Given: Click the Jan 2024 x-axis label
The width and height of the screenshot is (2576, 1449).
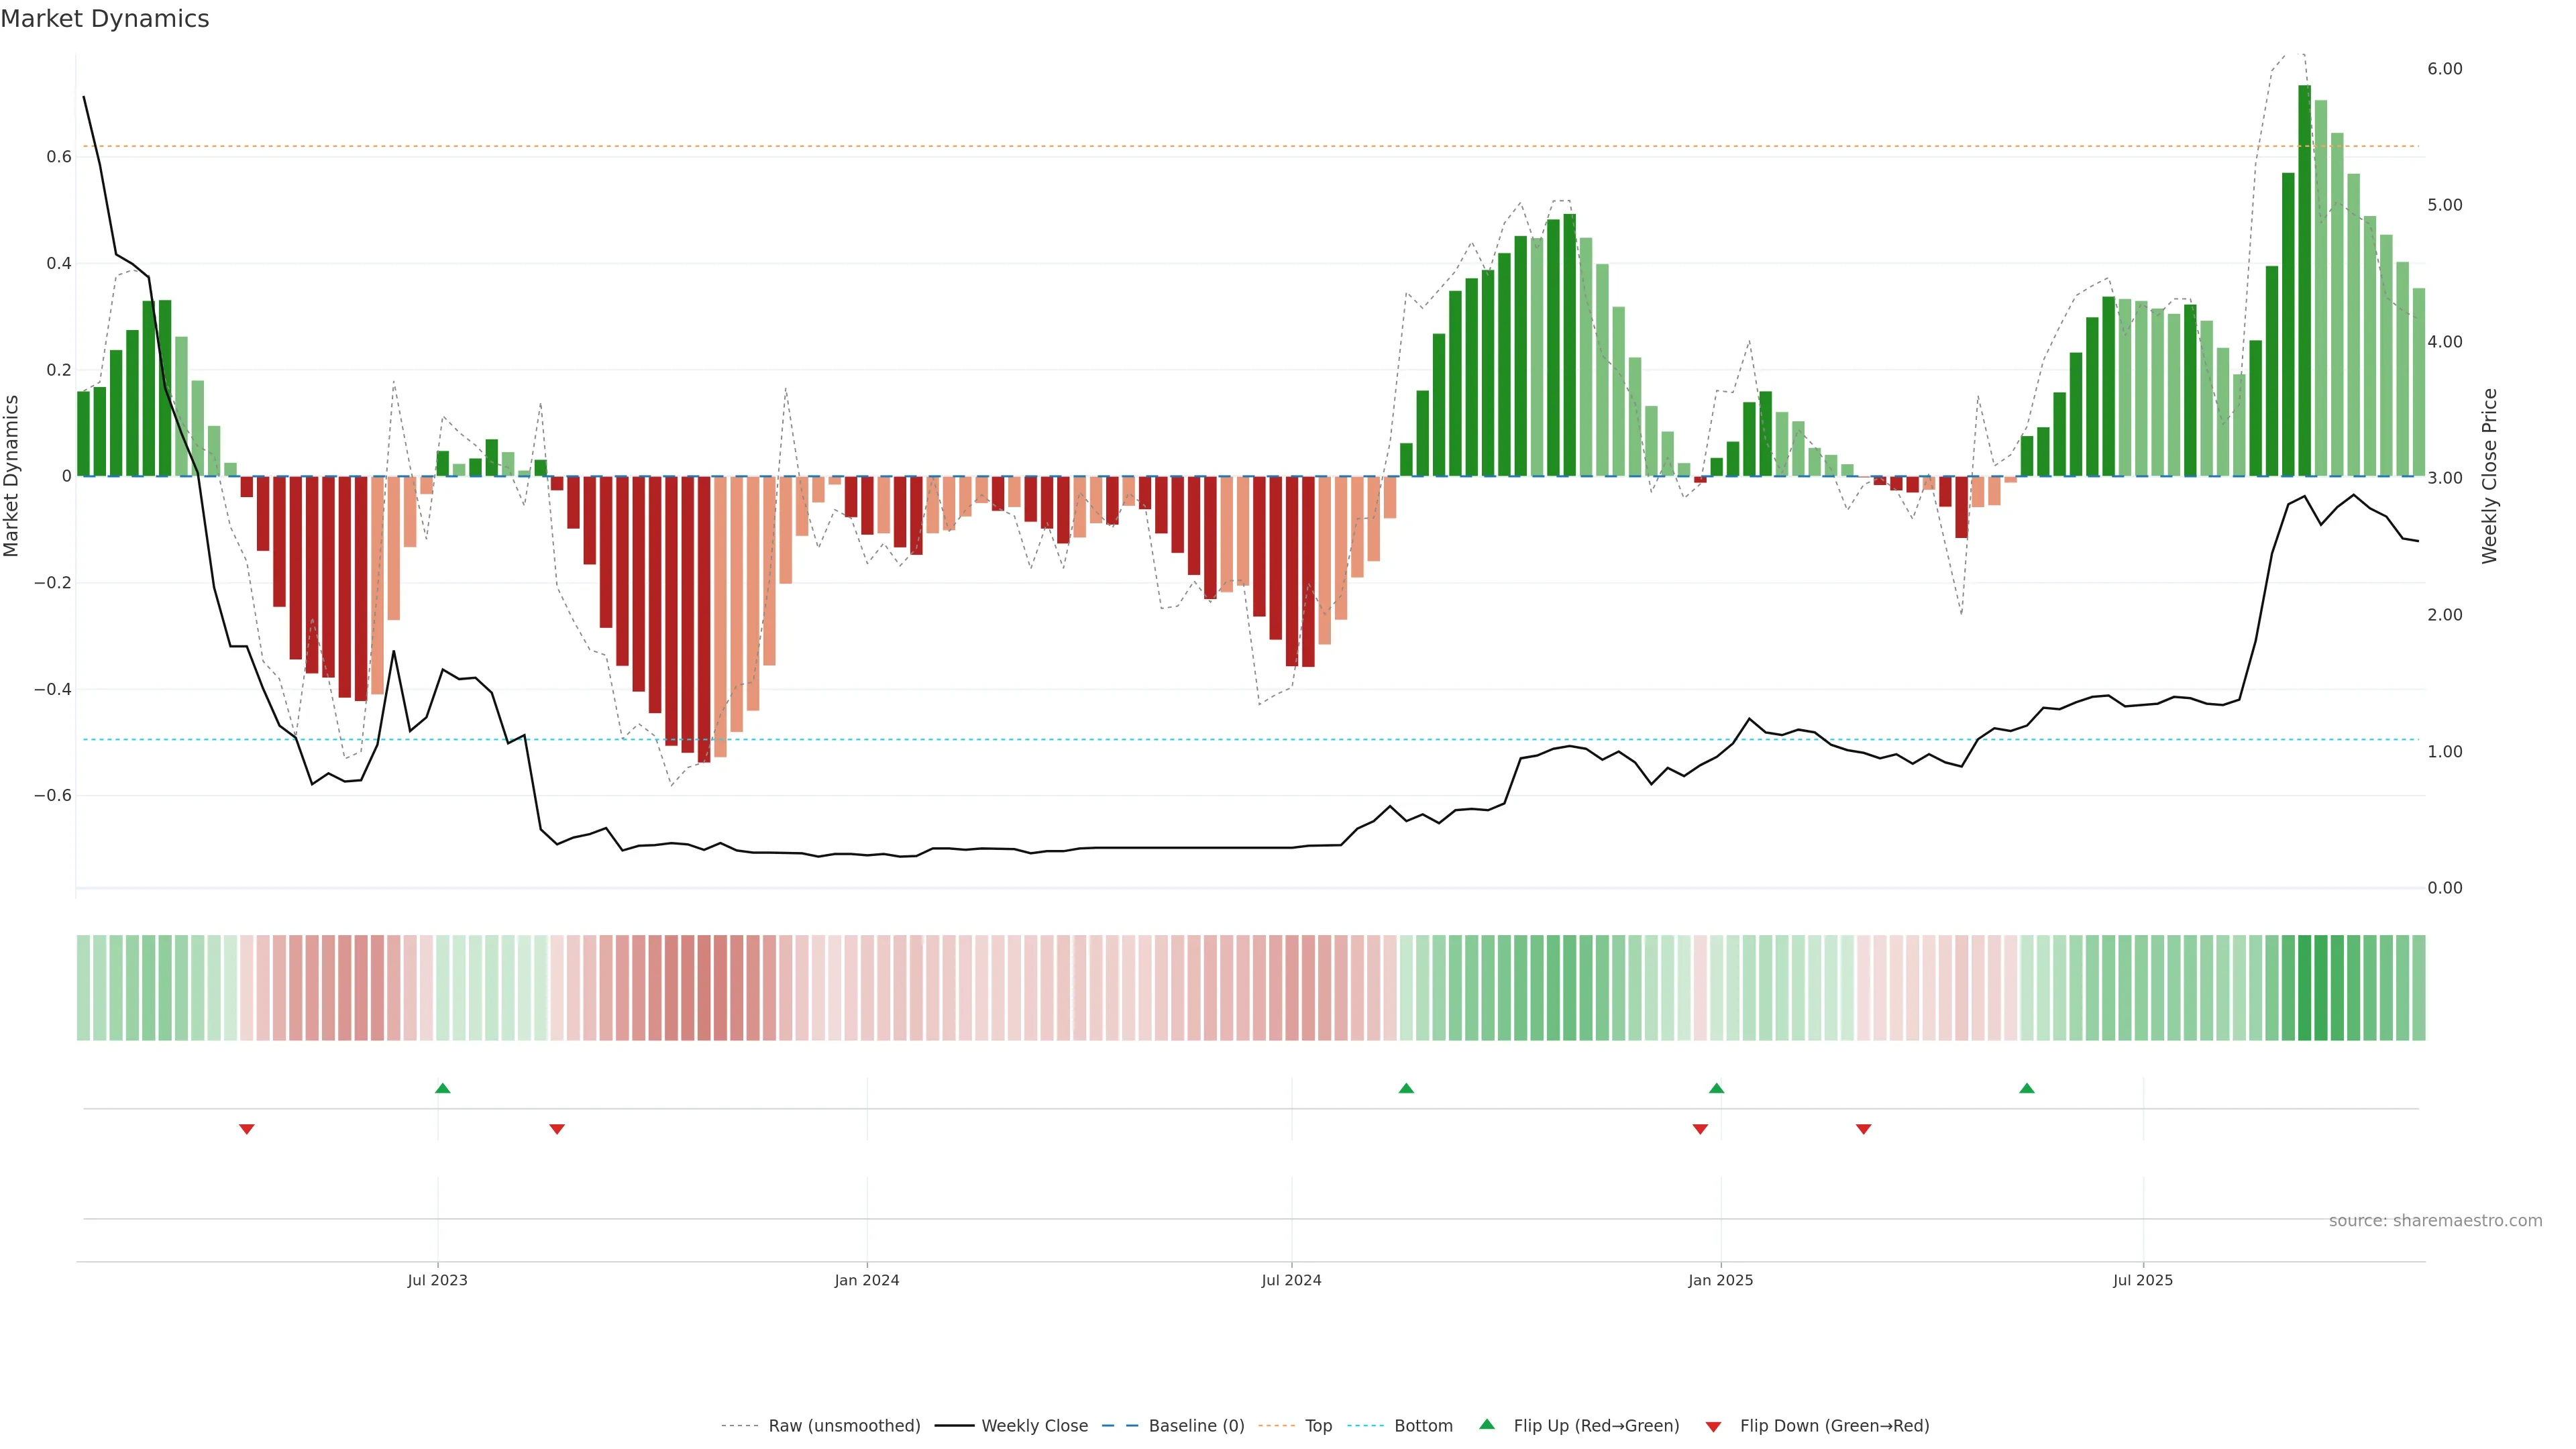Looking at the screenshot, I should 867,1280.
